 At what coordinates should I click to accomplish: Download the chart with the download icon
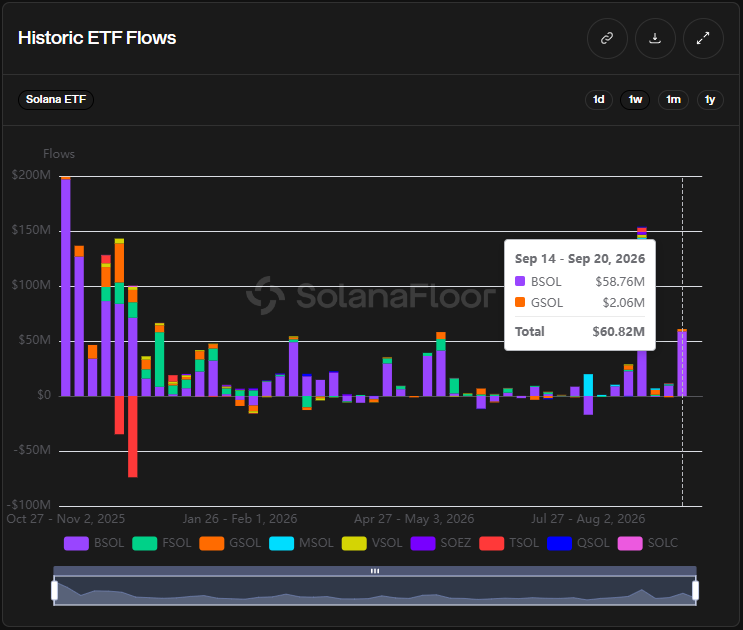(655, 38)
